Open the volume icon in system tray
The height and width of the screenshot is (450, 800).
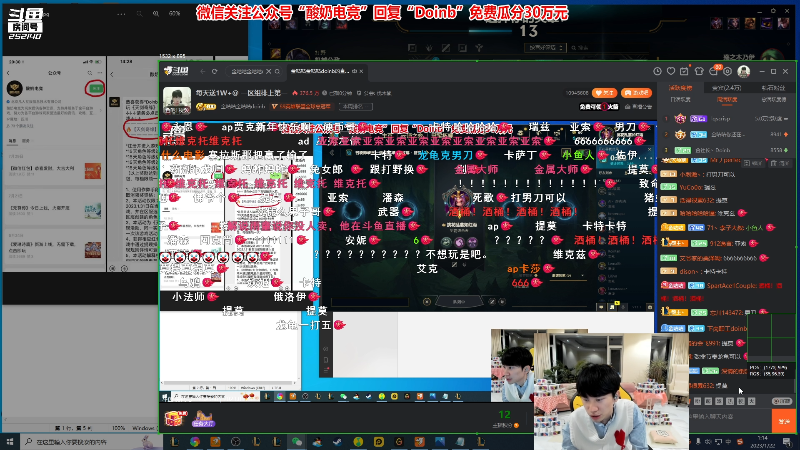pyautogui.click(x=708, y=441)
